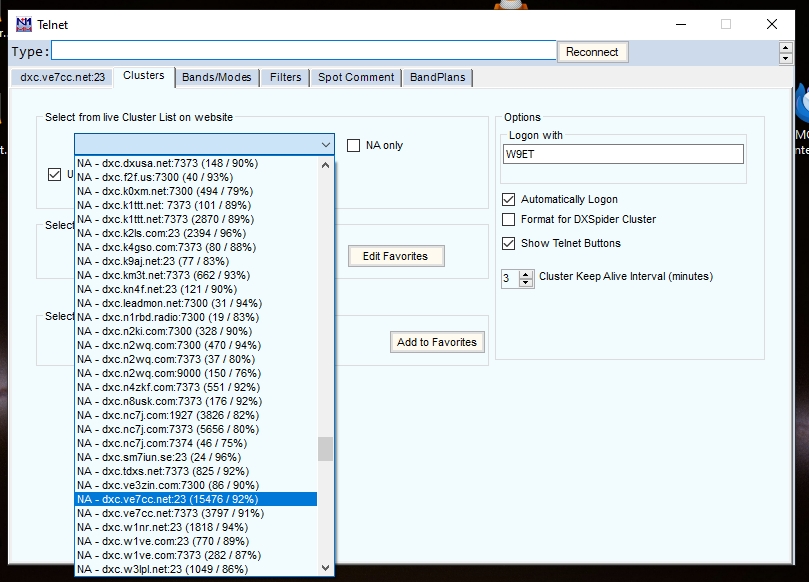Enable the NA only checkbox
The image size is (809, 582).
click(354, 145)
